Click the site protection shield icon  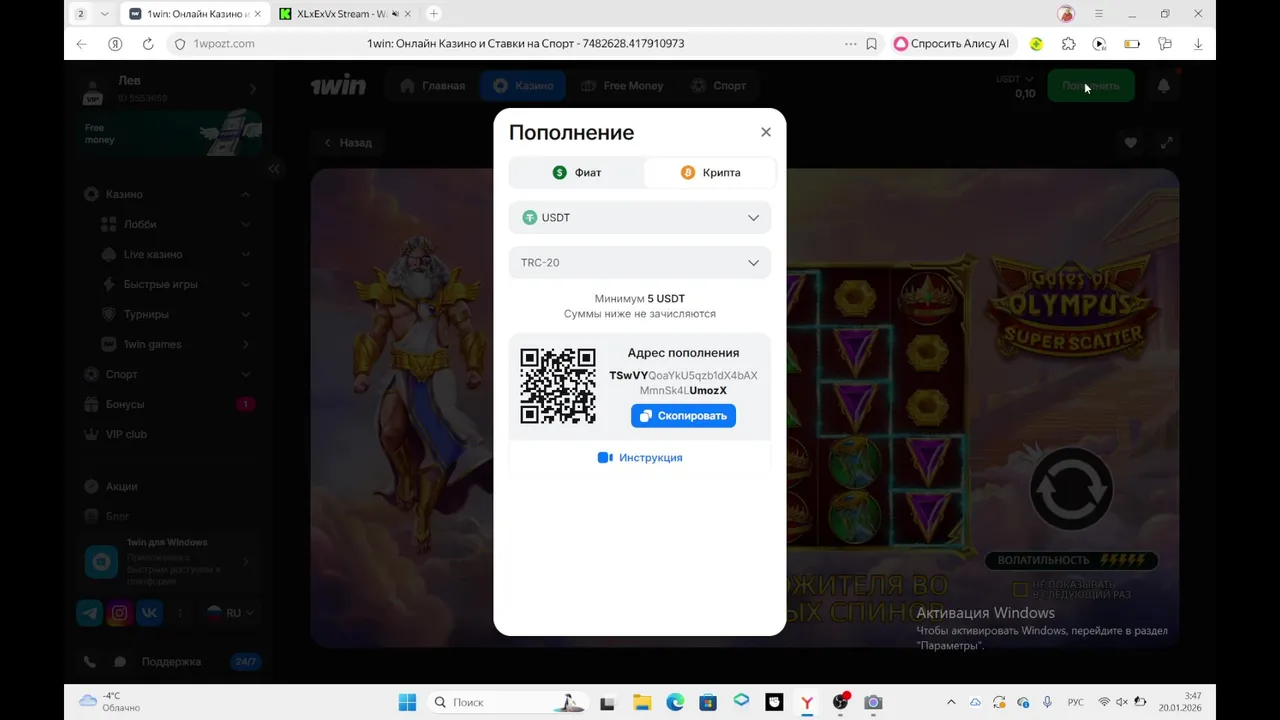coord(180,44)
